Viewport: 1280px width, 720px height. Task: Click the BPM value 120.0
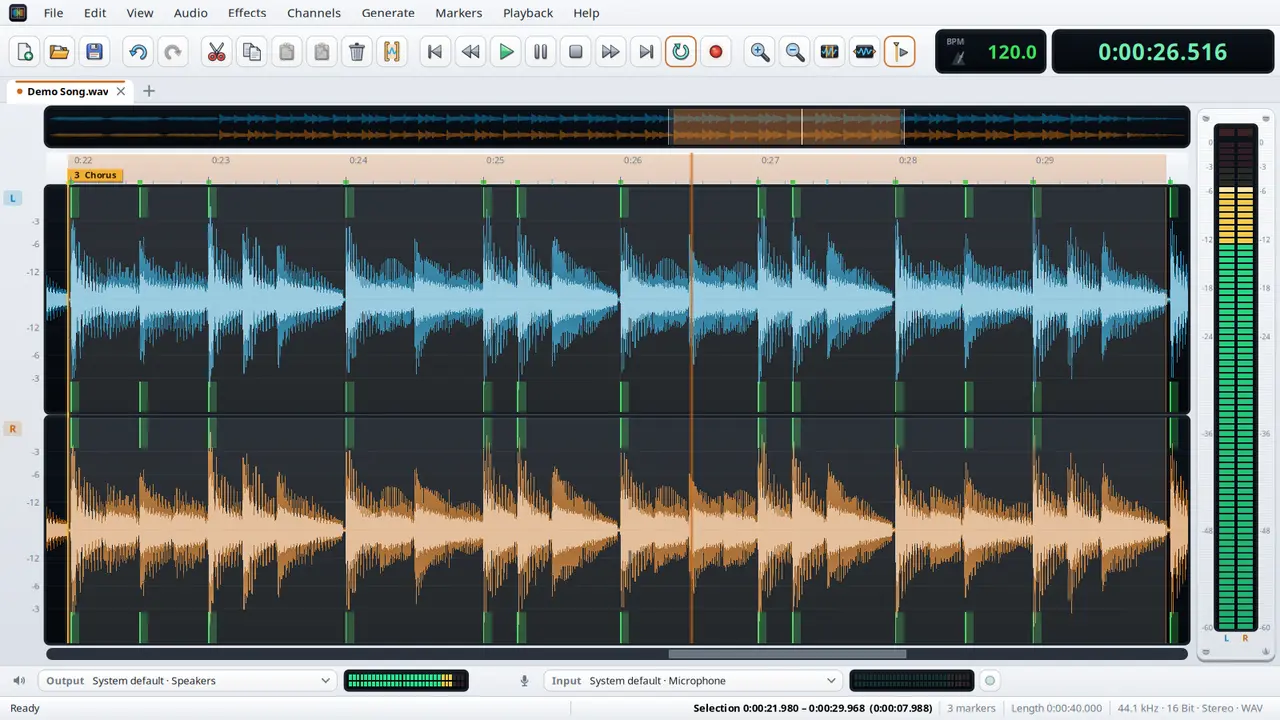1012,52
